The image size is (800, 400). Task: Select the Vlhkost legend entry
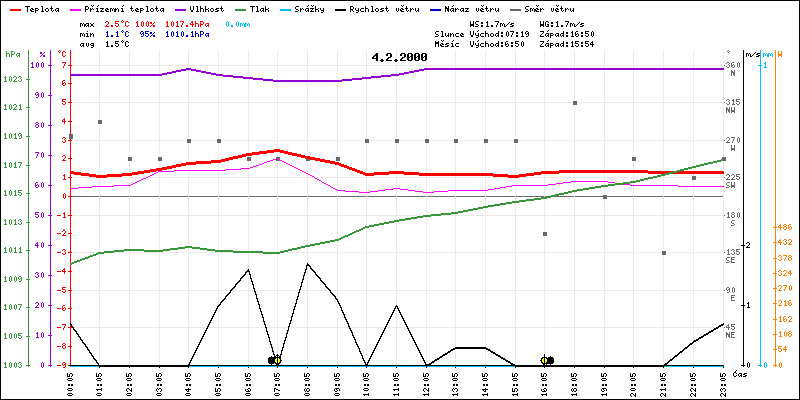[209, 8]
